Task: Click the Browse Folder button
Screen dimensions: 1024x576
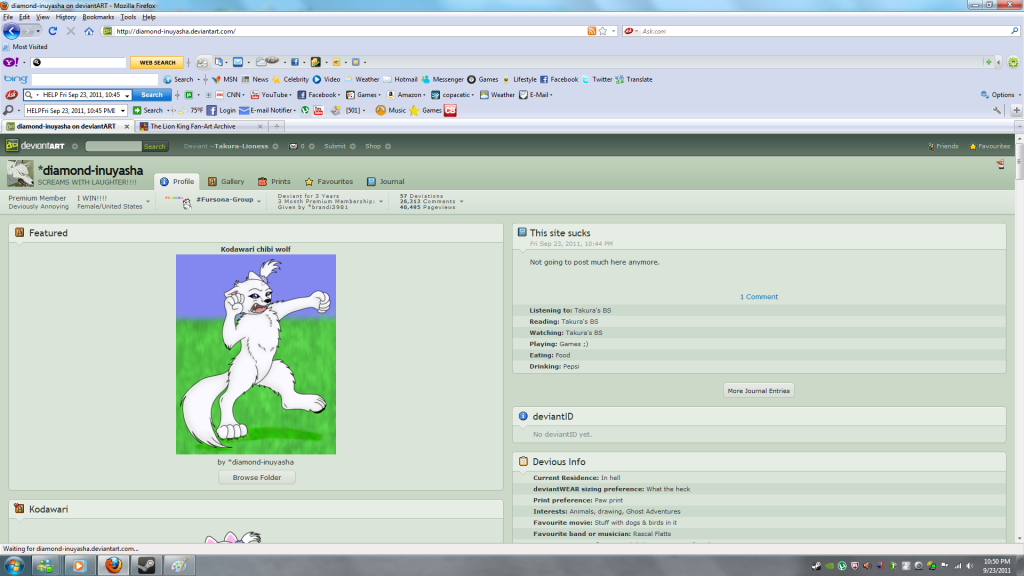Action: [x=257, y=477]
